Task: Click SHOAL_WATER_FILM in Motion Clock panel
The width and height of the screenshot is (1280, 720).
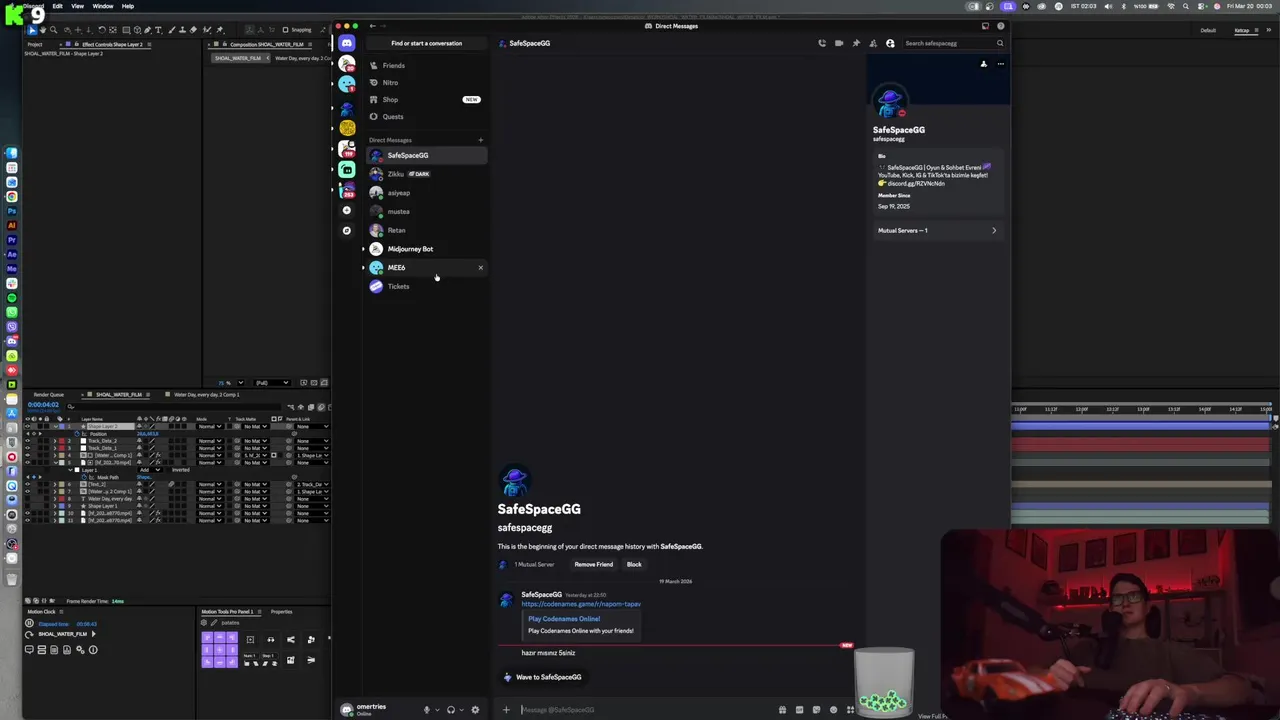Action: pos(63,634)
